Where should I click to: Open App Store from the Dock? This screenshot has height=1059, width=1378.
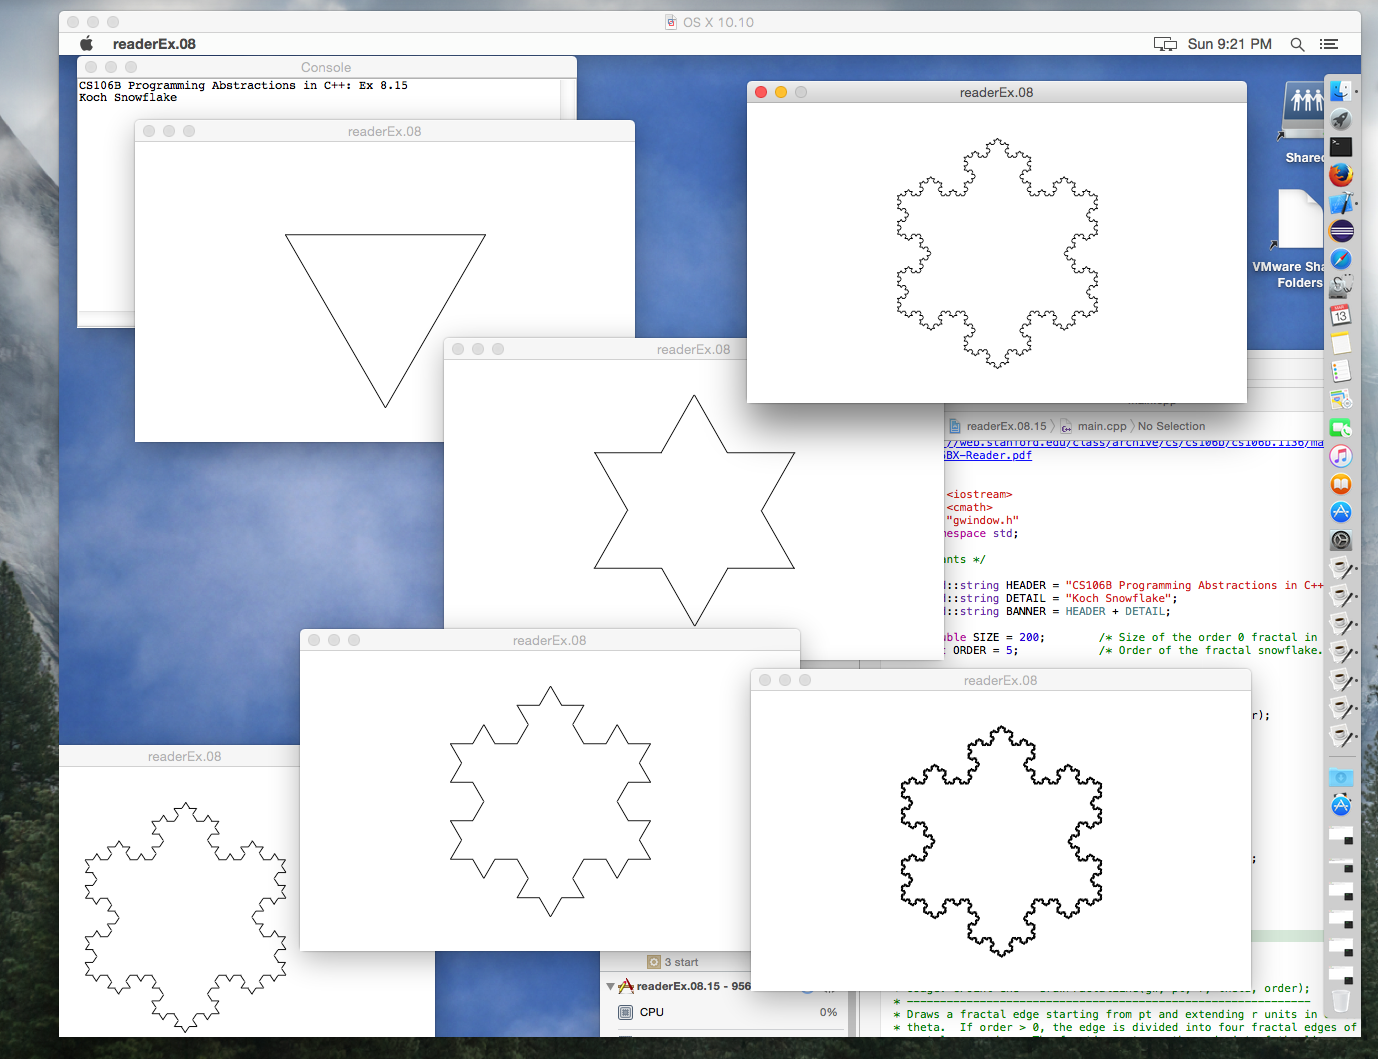(x=1341, y=512)
